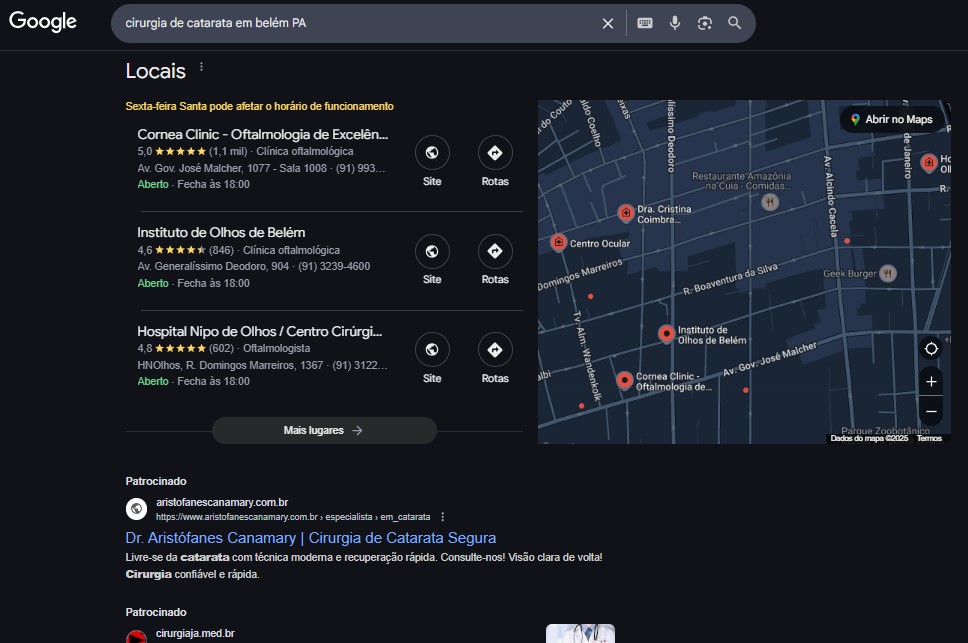Open Google Lens image search
968x643 pixels.
704,23
